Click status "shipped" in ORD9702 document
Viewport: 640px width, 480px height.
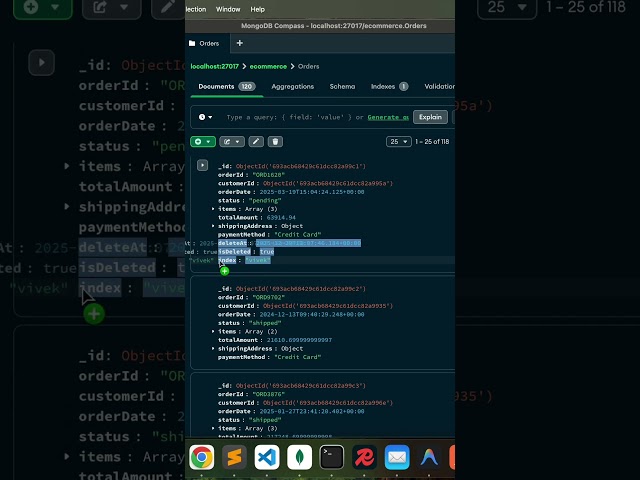tap(265, 323)
